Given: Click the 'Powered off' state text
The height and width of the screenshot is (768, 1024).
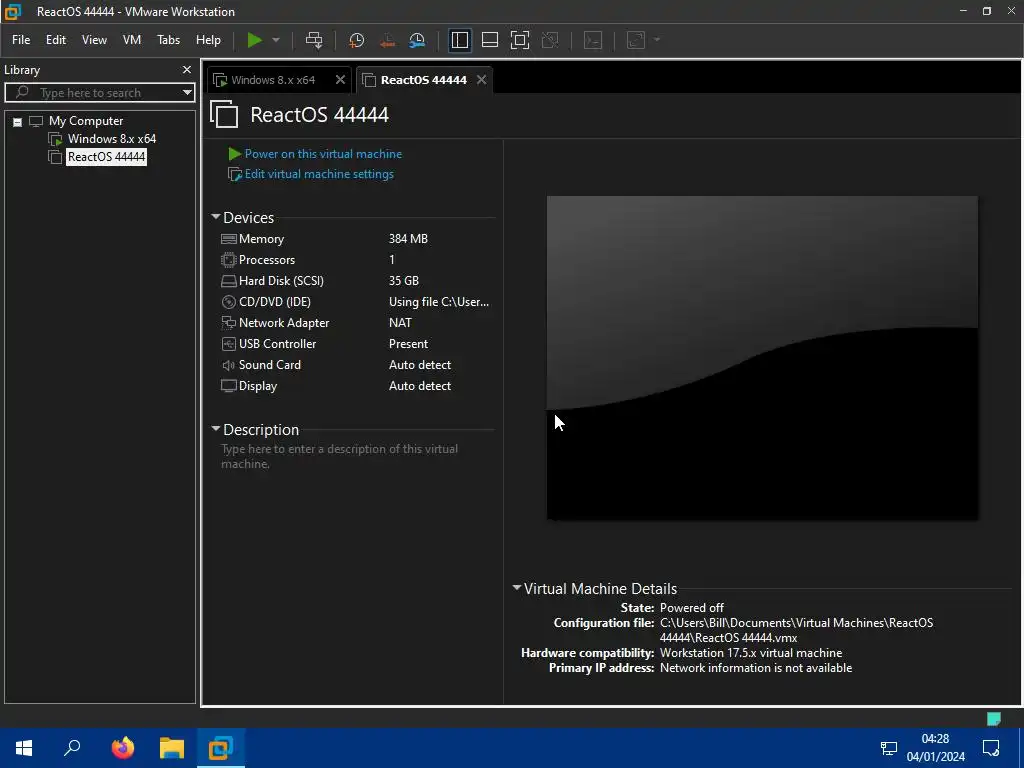Looking at the screenshot, I should click(x=692, y=608).
